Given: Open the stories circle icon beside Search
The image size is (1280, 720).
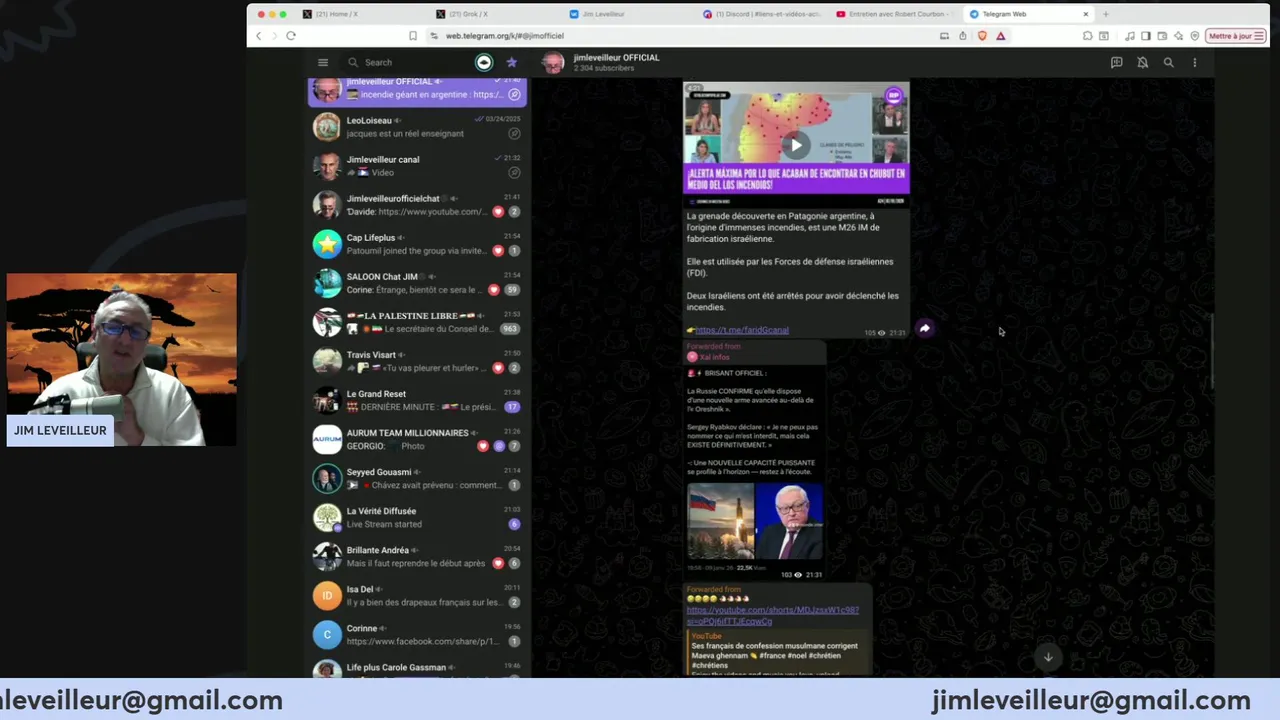Looking at the screenshot, I should (484, 62).
